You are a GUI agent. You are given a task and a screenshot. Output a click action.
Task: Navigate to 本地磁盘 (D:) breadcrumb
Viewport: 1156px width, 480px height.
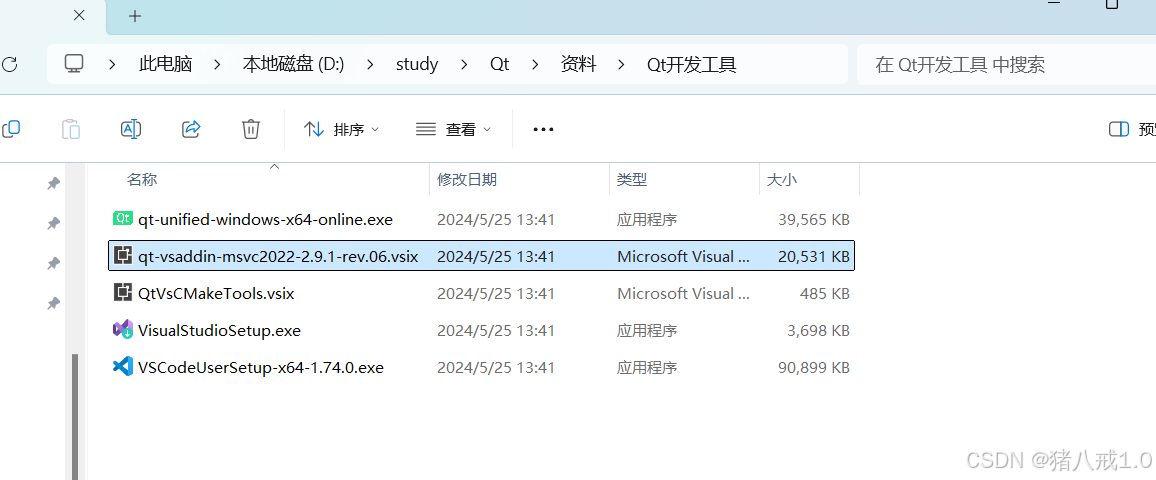pyautogui.click(x=293, y=65)
